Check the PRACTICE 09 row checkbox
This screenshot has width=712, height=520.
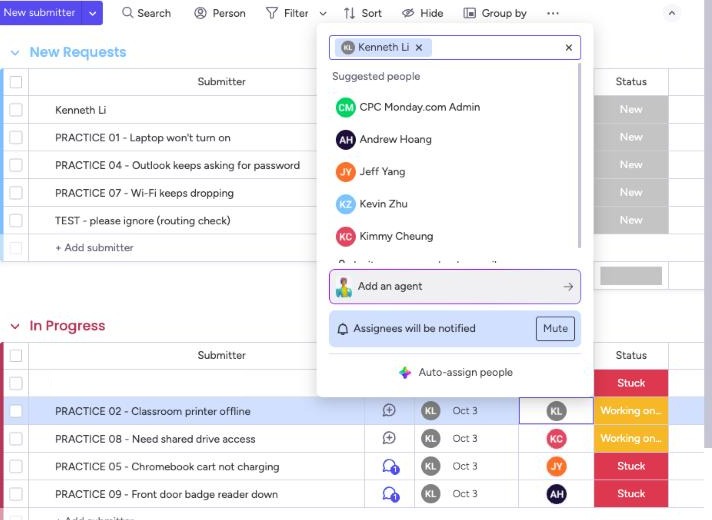coord(16,494)
